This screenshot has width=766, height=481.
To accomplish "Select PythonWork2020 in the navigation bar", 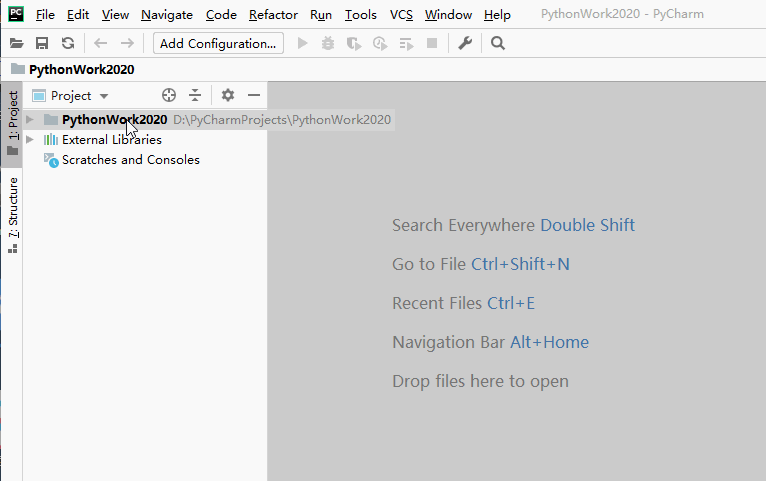I will pyautogui.click(x=82, y=69).
